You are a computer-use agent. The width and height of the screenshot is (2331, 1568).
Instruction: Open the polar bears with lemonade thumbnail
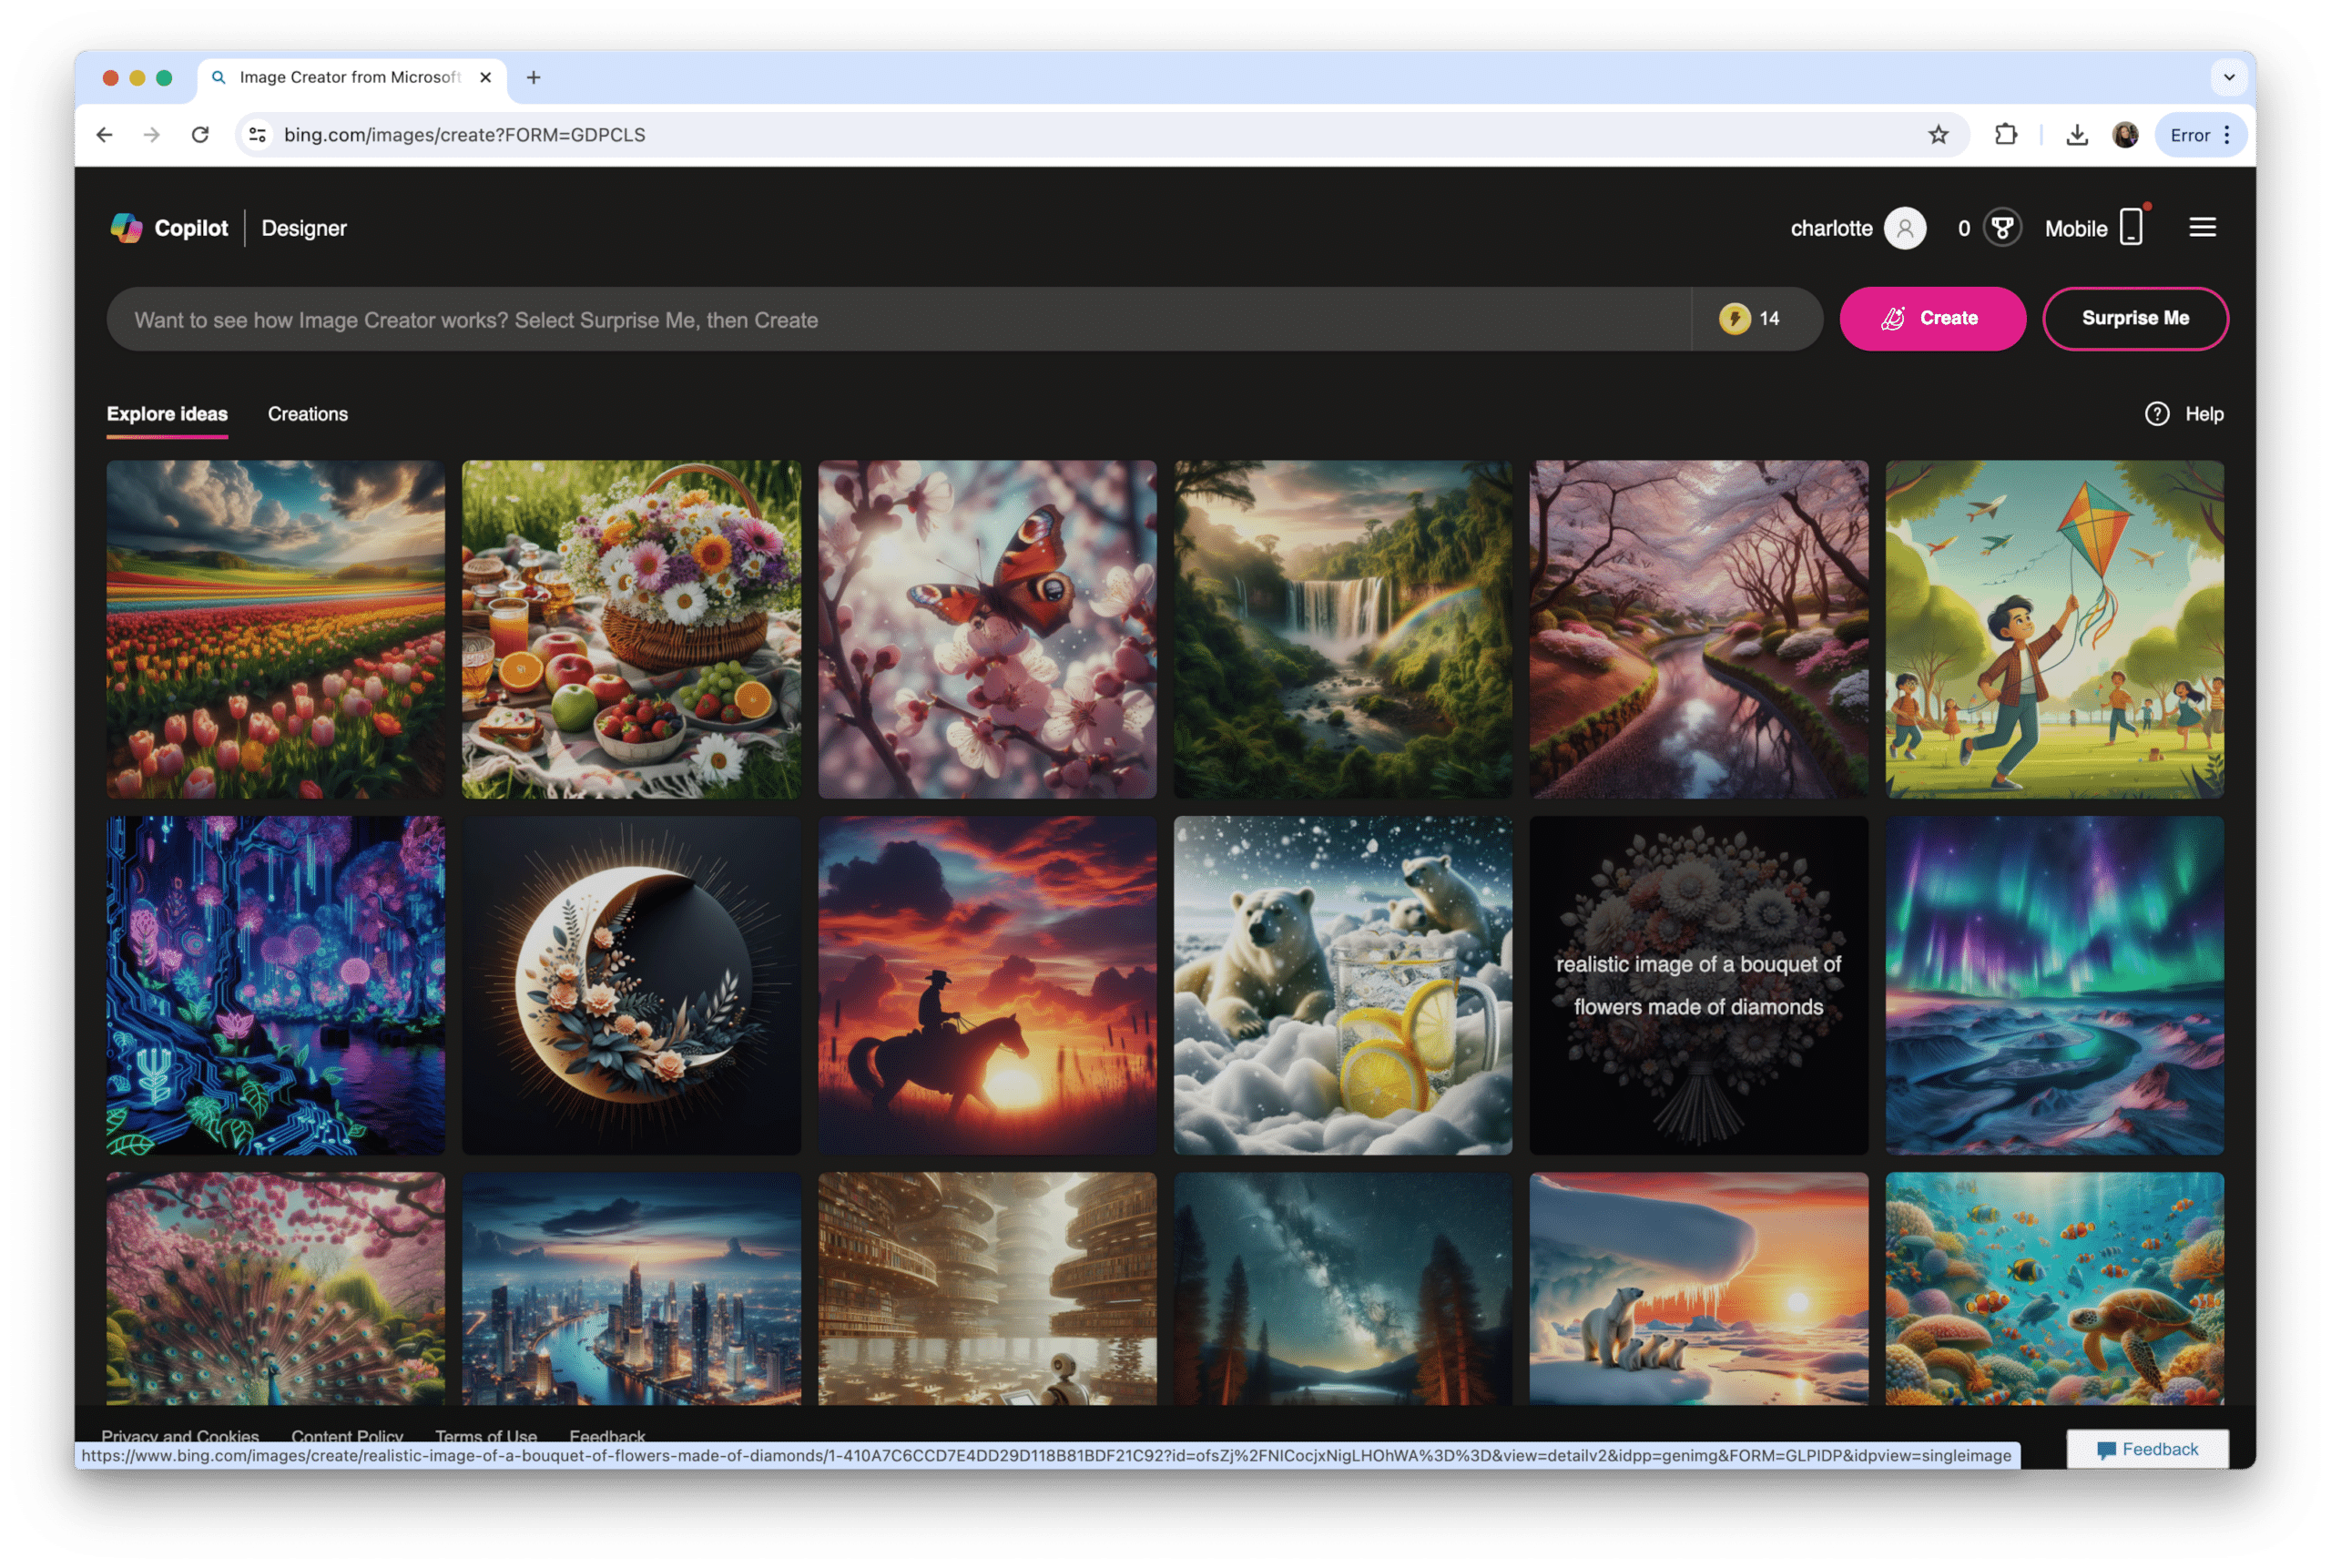click(1343, 986)
